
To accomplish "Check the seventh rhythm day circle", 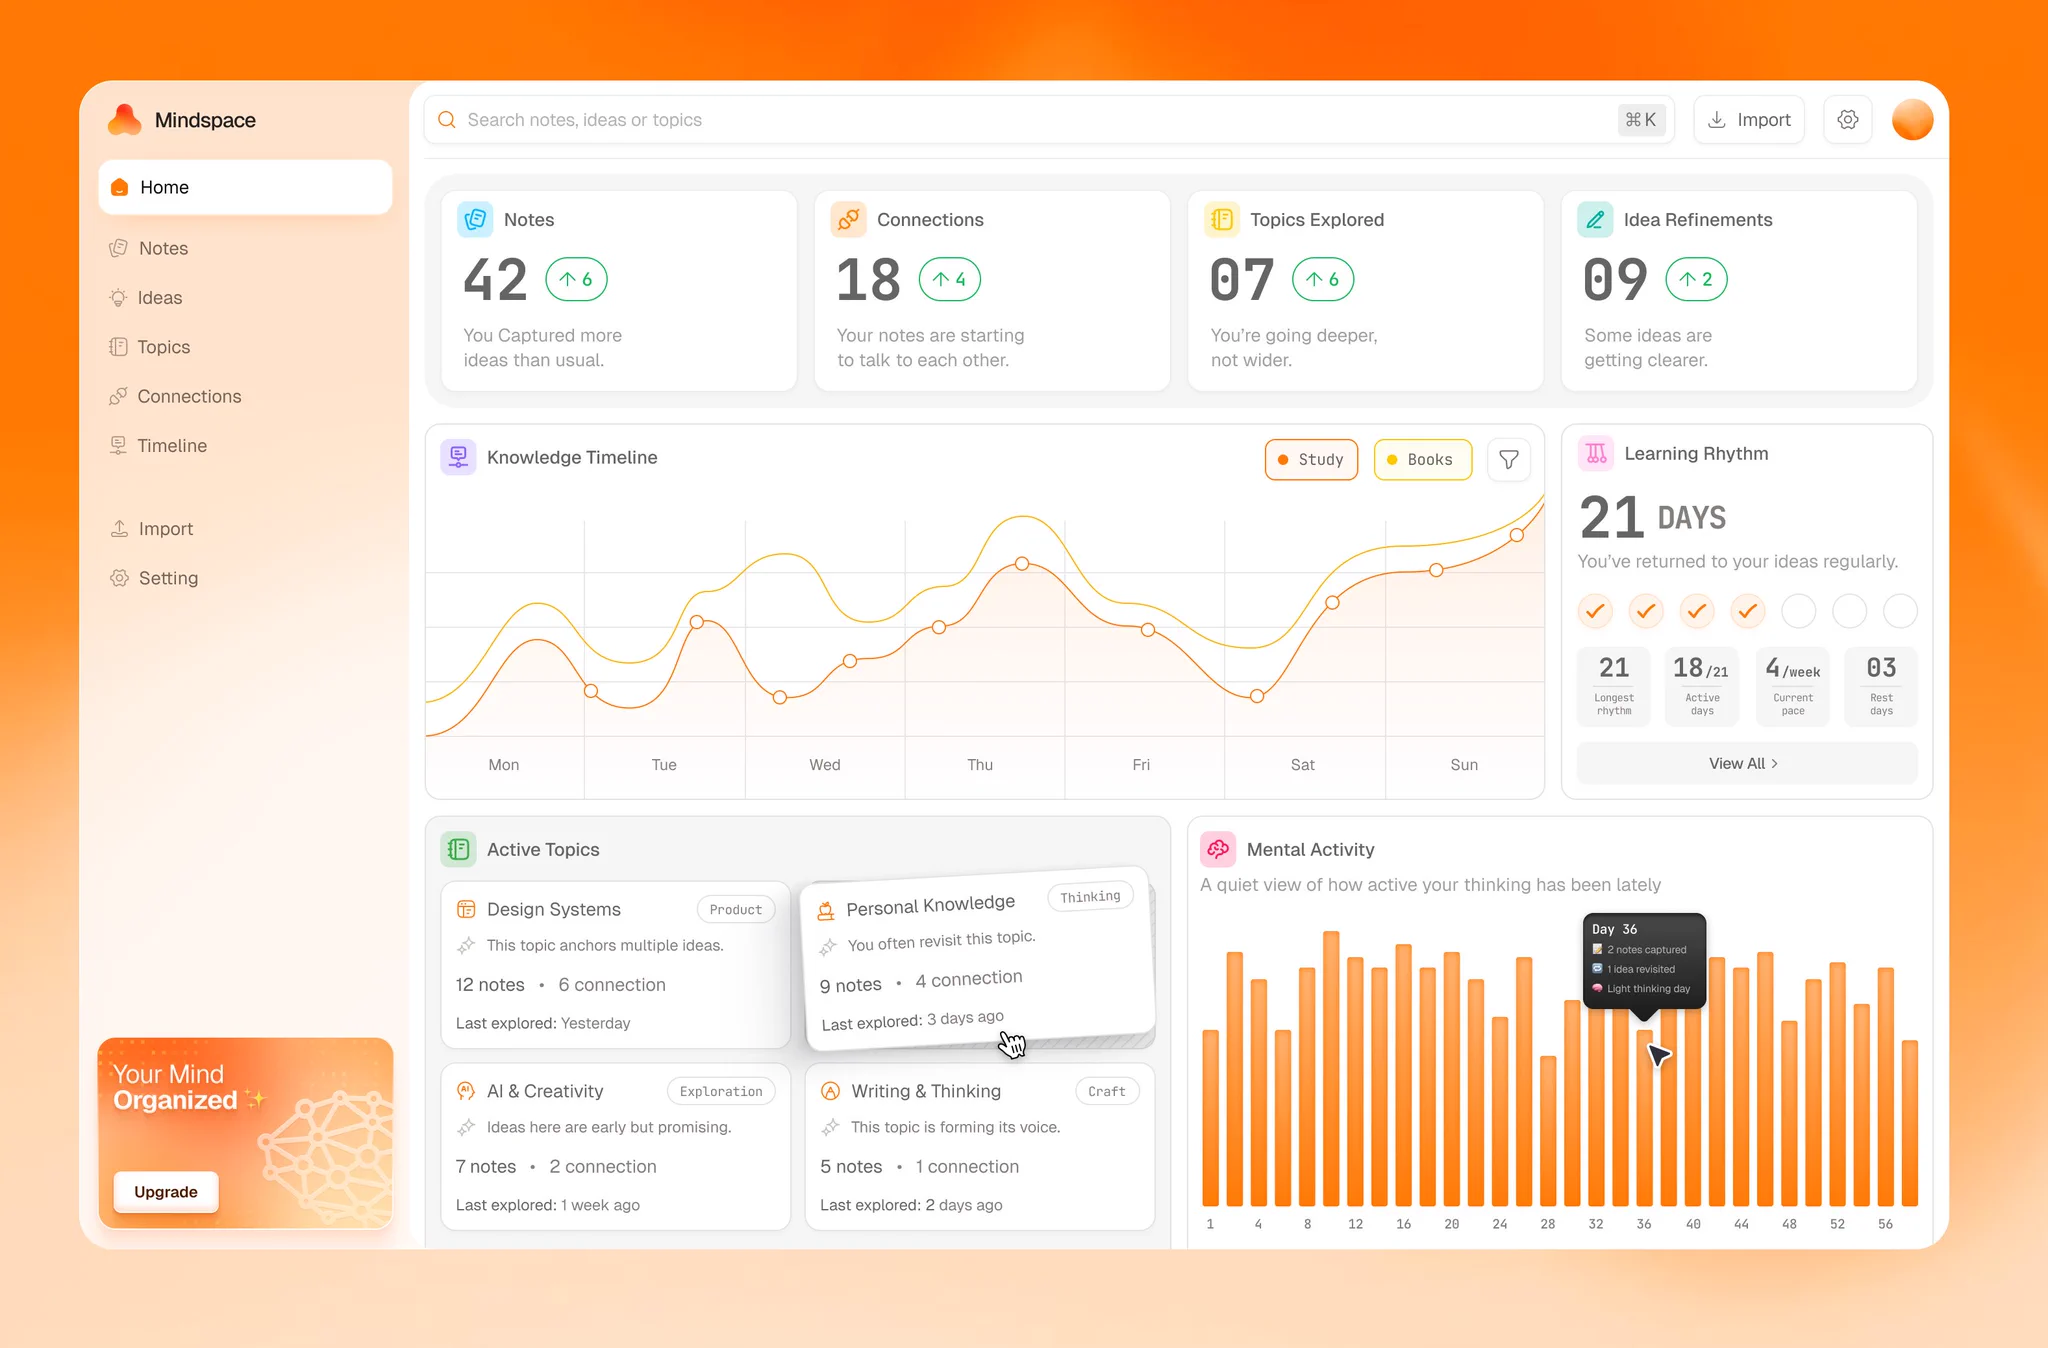I will 1900,610.
